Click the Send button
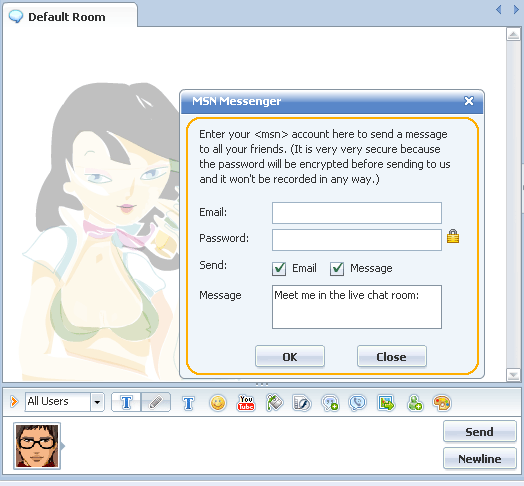The image size is (524, 486). (480, 432)
